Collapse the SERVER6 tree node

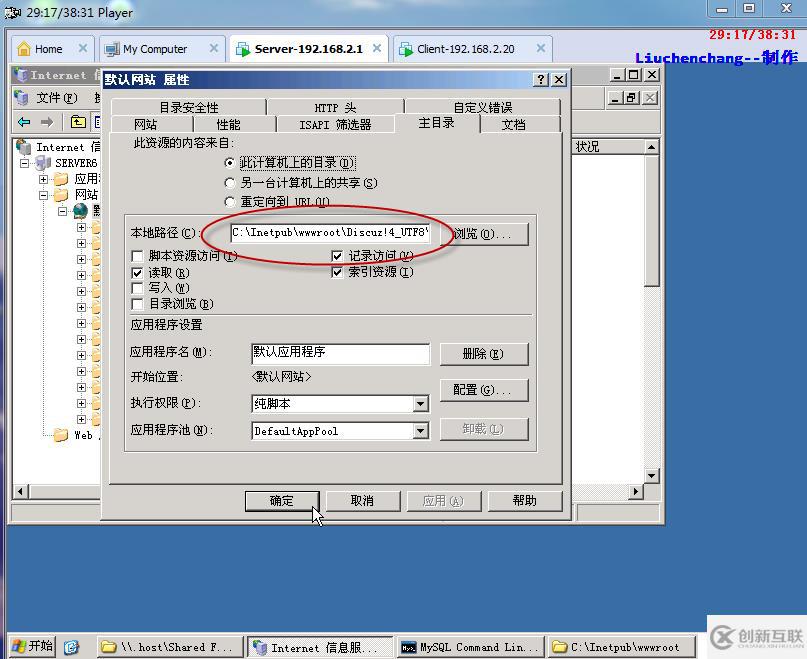coord(24,163)
